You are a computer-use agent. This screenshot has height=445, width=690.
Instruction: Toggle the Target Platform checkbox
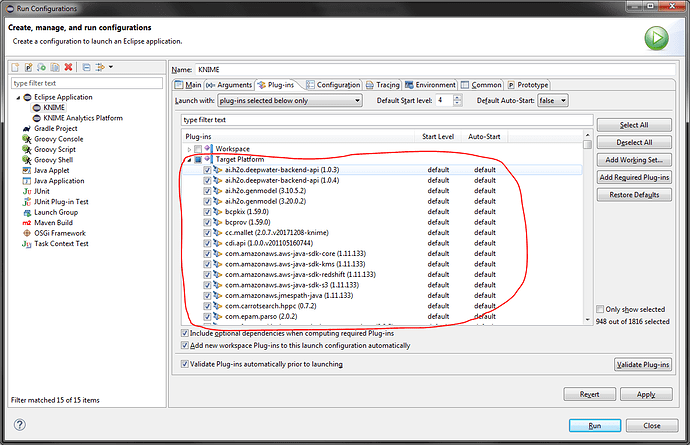[x=198, y=159]
